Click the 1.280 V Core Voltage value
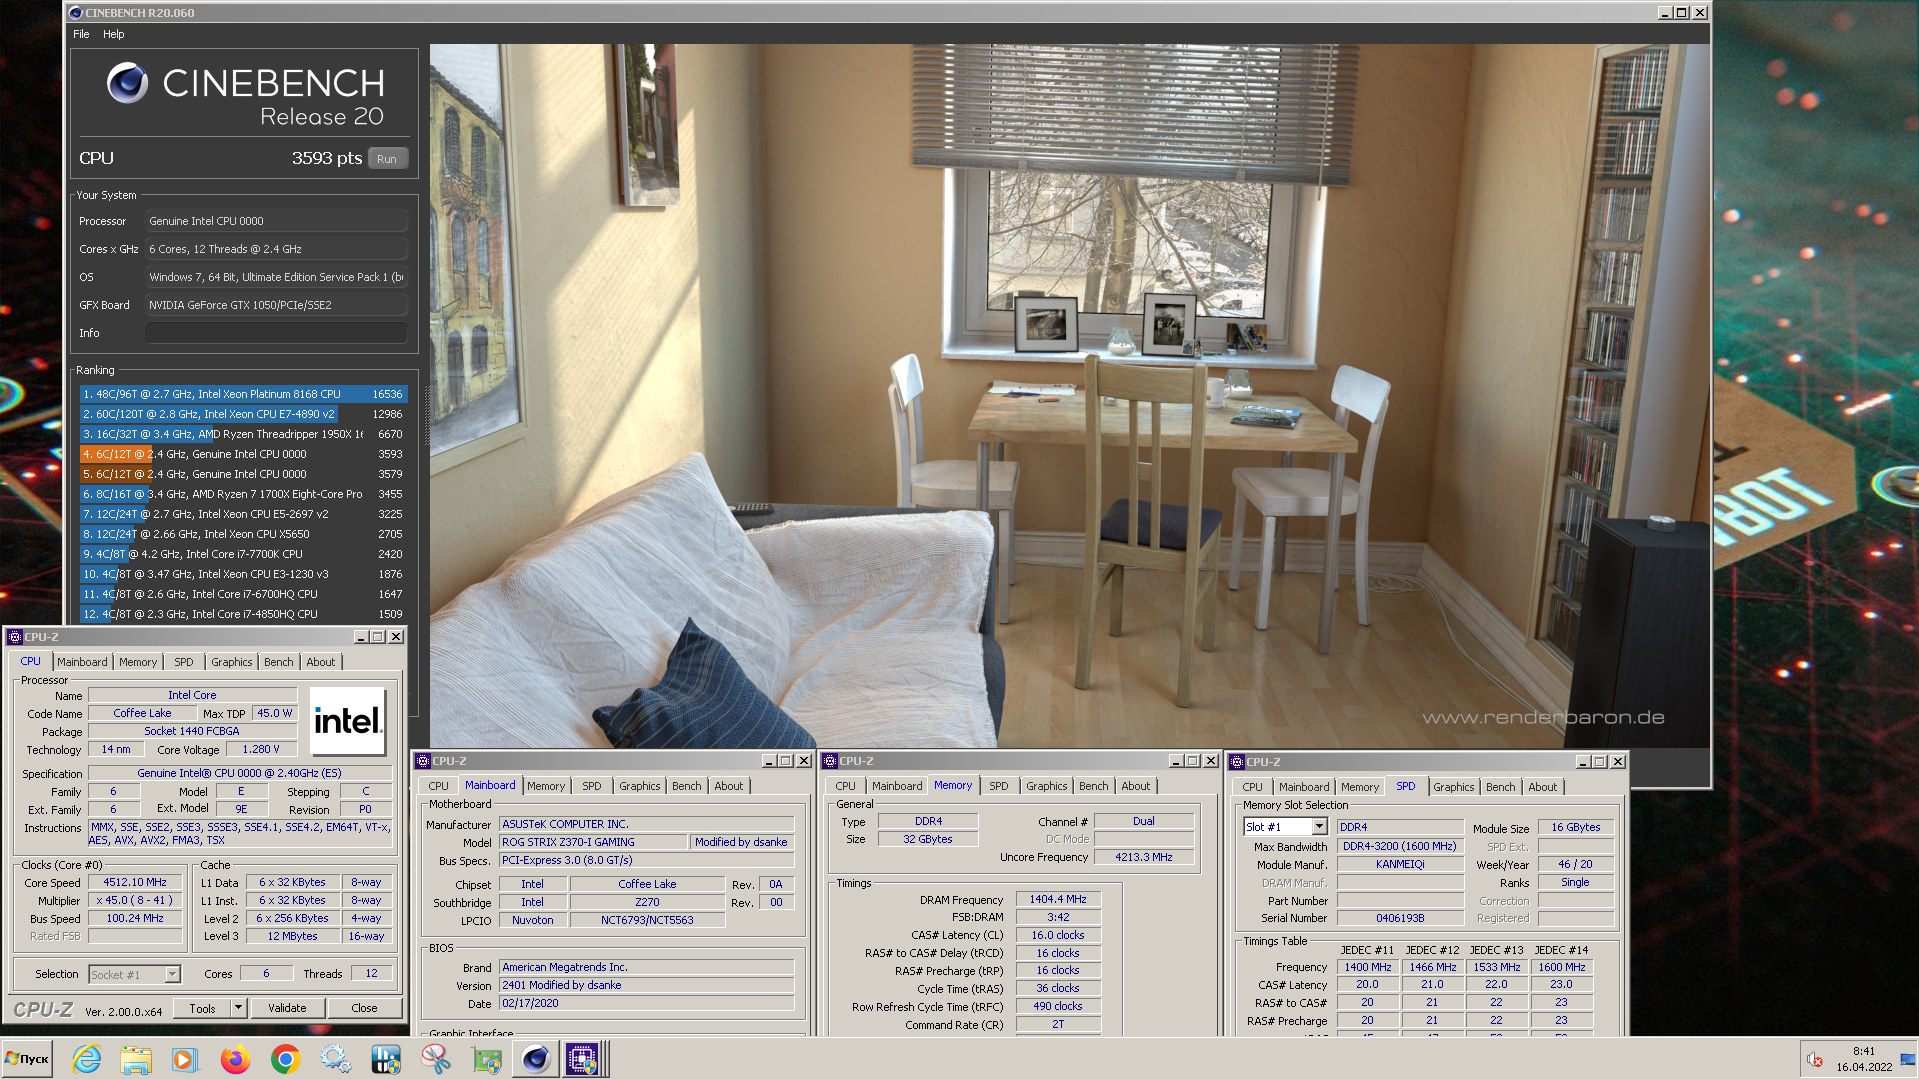 point(261,749)
